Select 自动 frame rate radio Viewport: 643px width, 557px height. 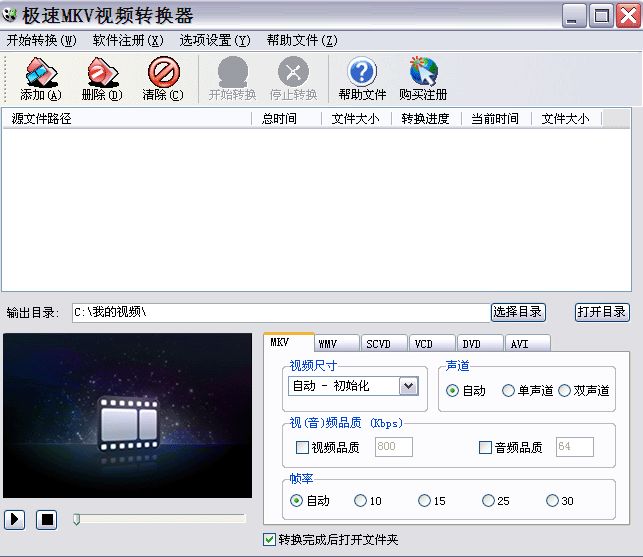click(x=296, y=501)
